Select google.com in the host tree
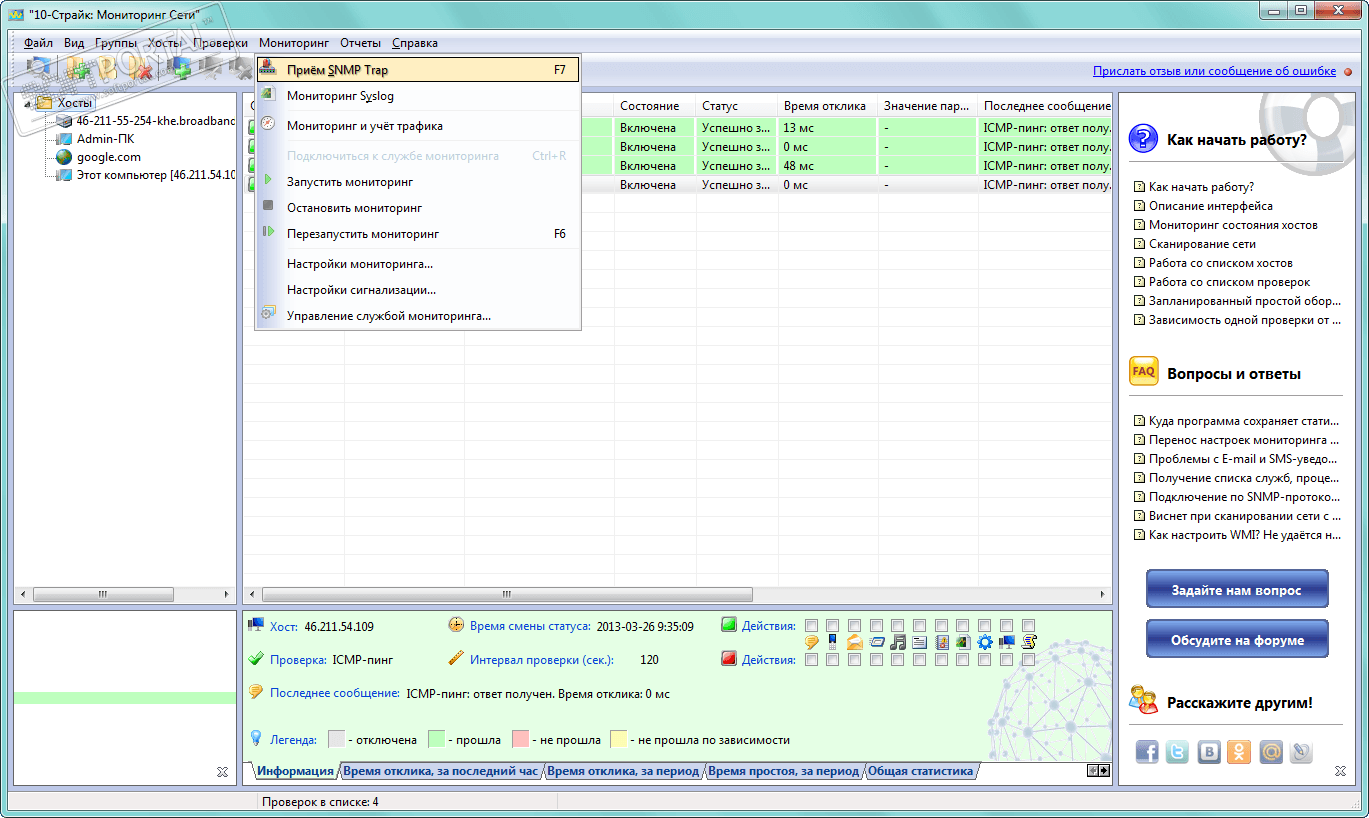This screenshot has height=818, width=1369. coord(109,157)
